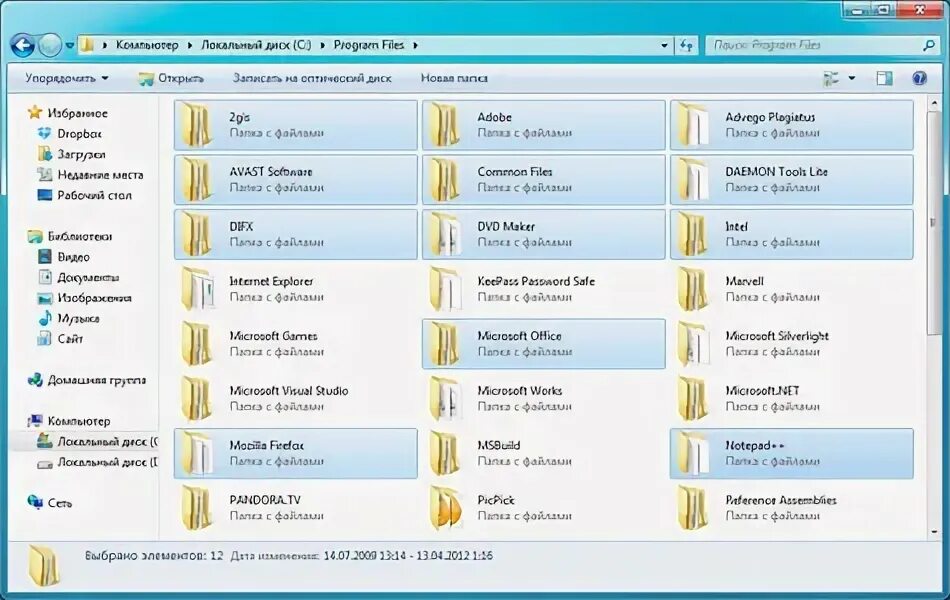Select the Microsoft.NET folder icon
This screenshot has height=600, width=950.
[694, 399]
